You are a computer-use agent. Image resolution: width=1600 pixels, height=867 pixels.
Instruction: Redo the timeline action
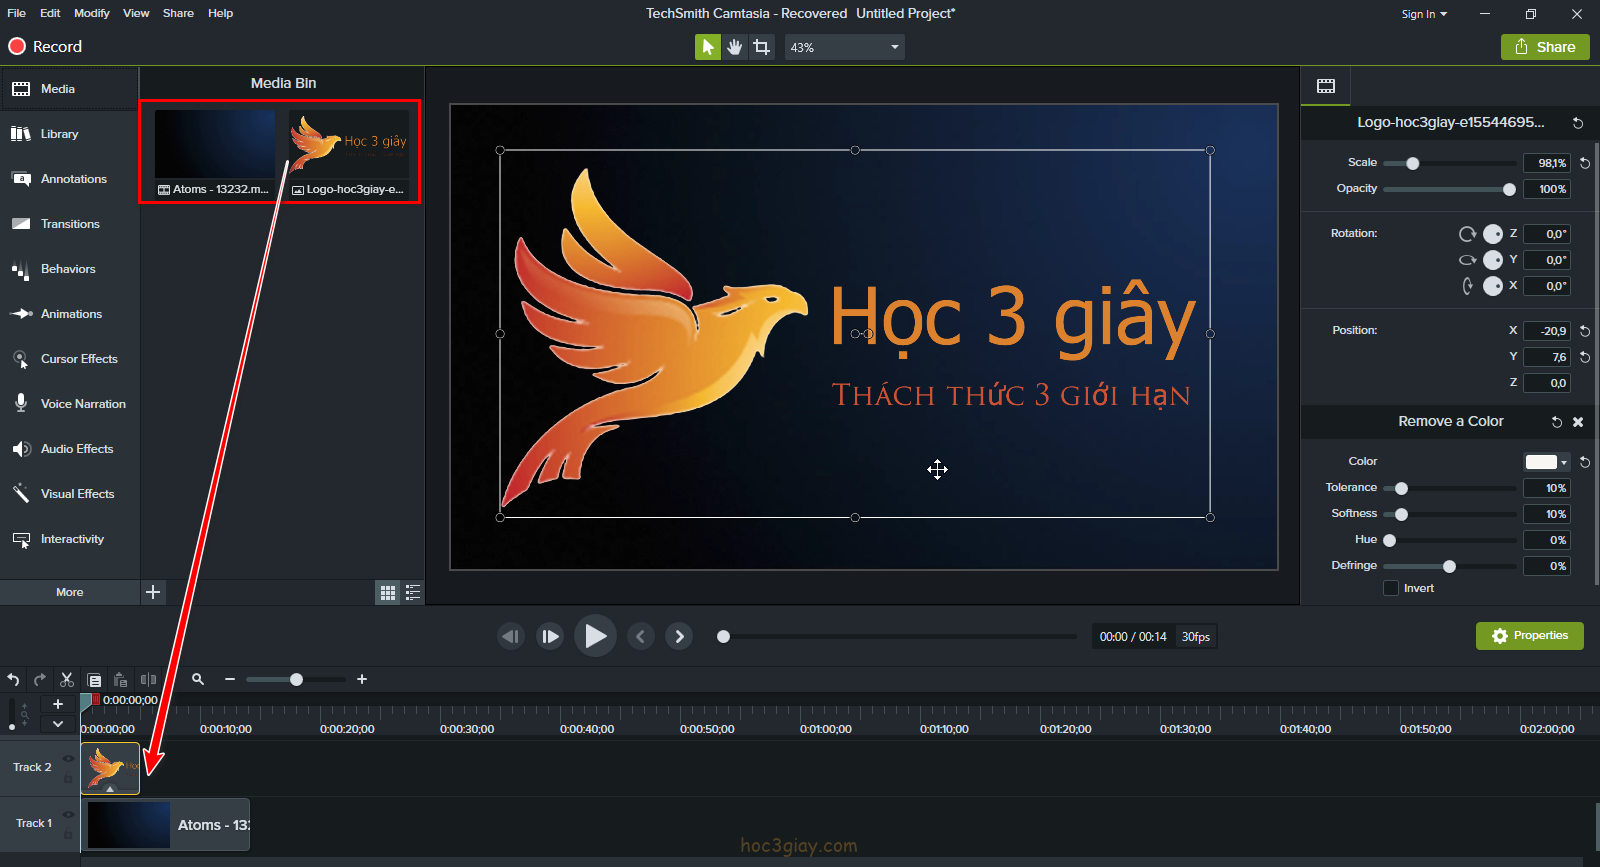(40, 679)
